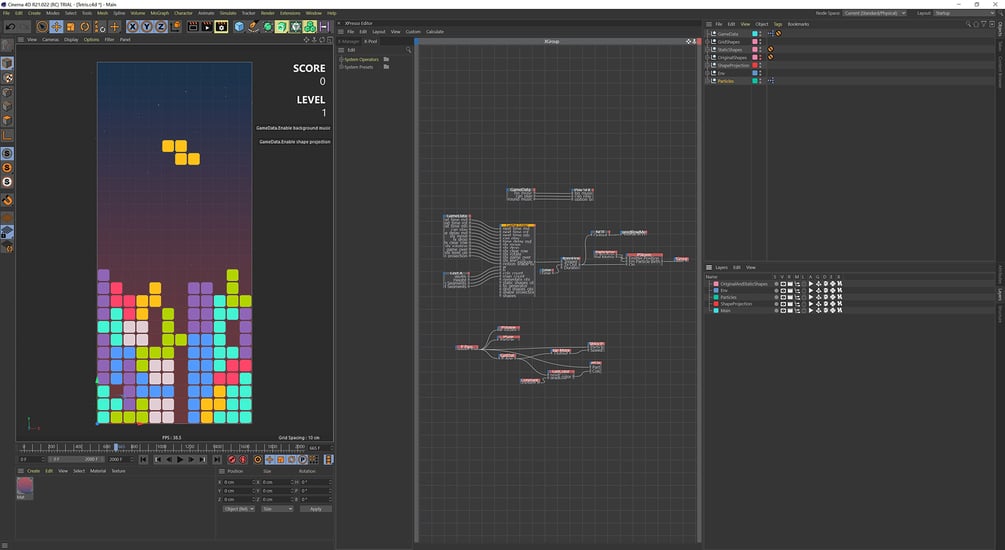
Task: Click the Record Active Objects button
Action: point(232,459)
